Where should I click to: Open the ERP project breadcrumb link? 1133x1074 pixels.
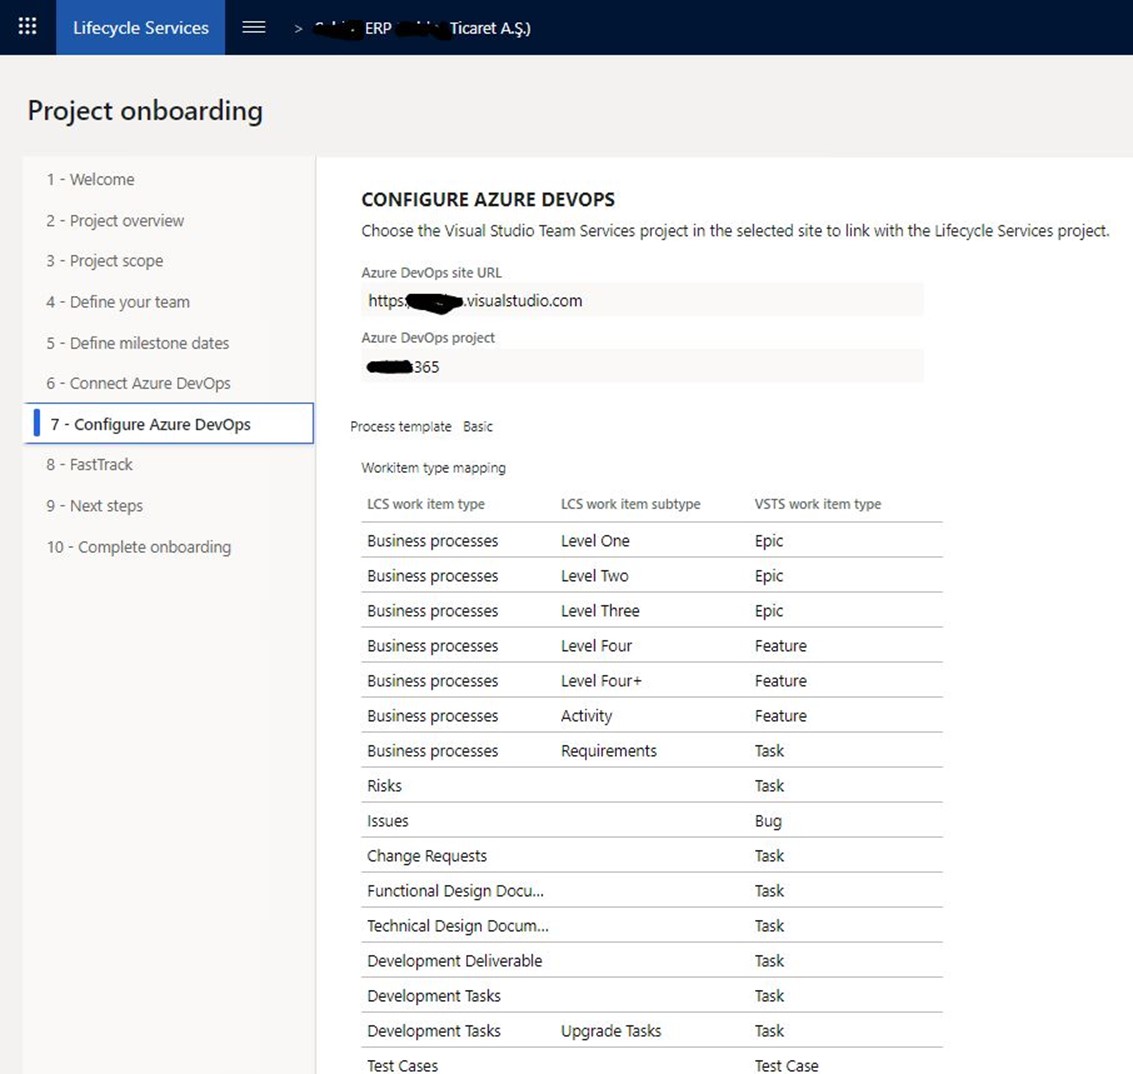tap(423, 28)
